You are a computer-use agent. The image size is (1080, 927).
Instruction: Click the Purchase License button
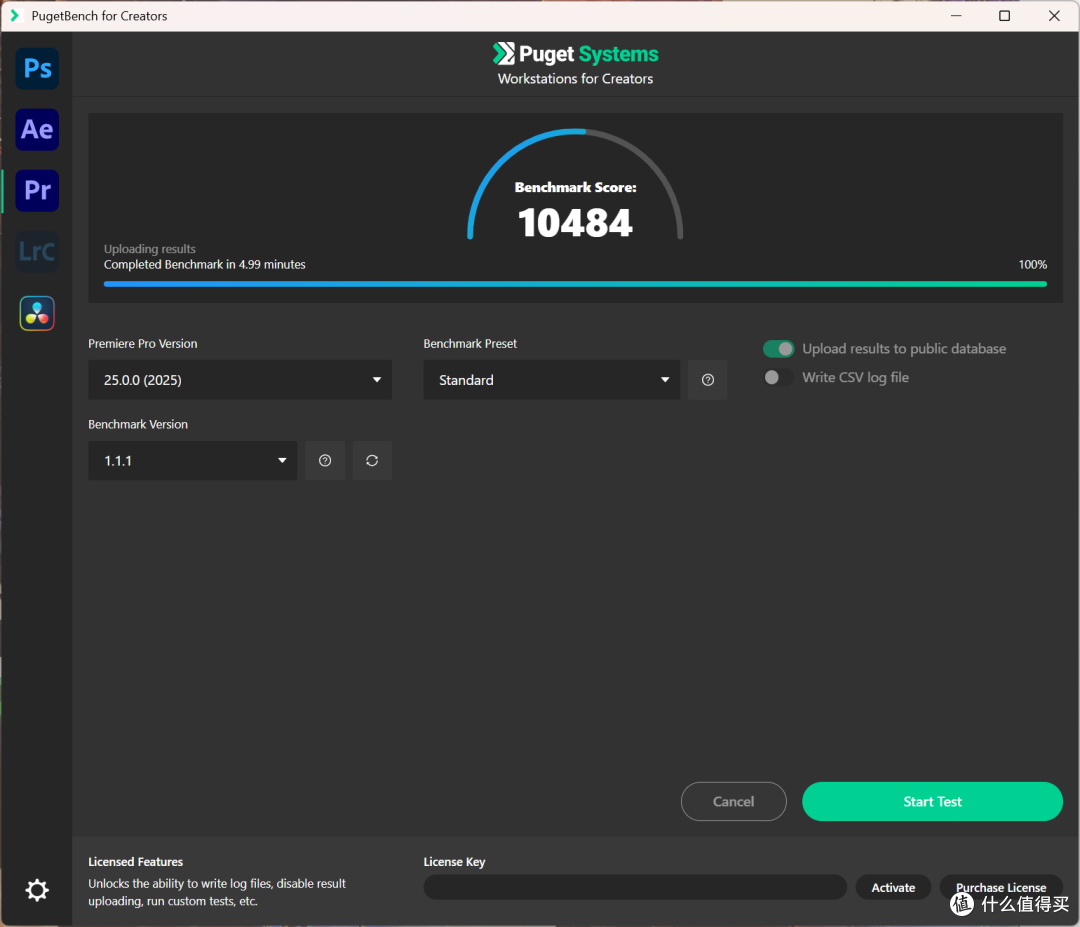pyautogui.click(x=1000, y=887)
